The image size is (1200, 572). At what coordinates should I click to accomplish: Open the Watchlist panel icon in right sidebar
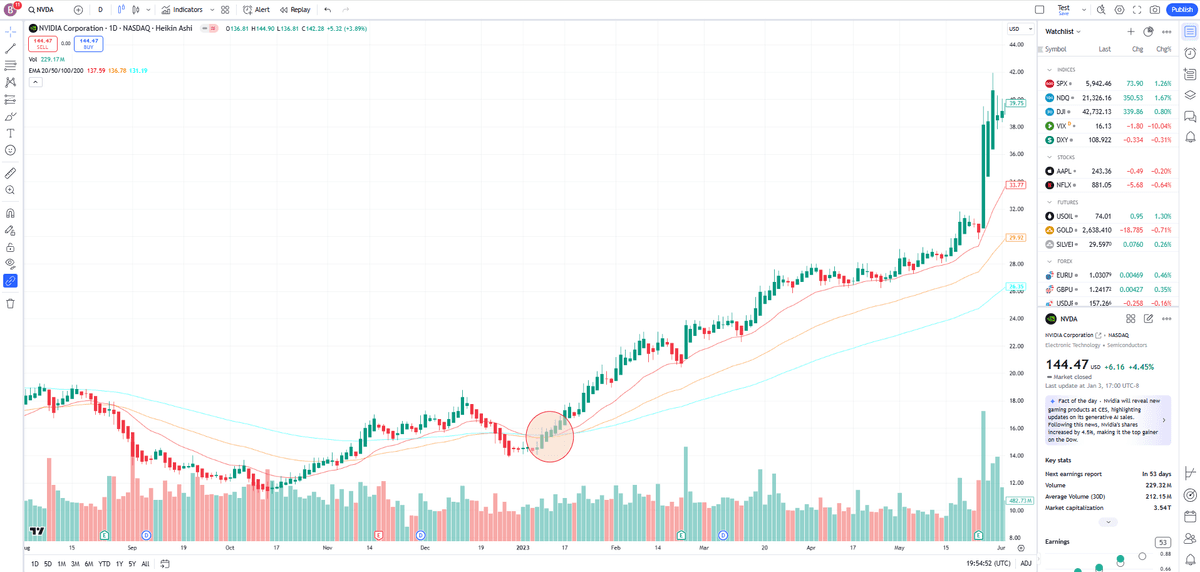click(x=1190, y=31)
